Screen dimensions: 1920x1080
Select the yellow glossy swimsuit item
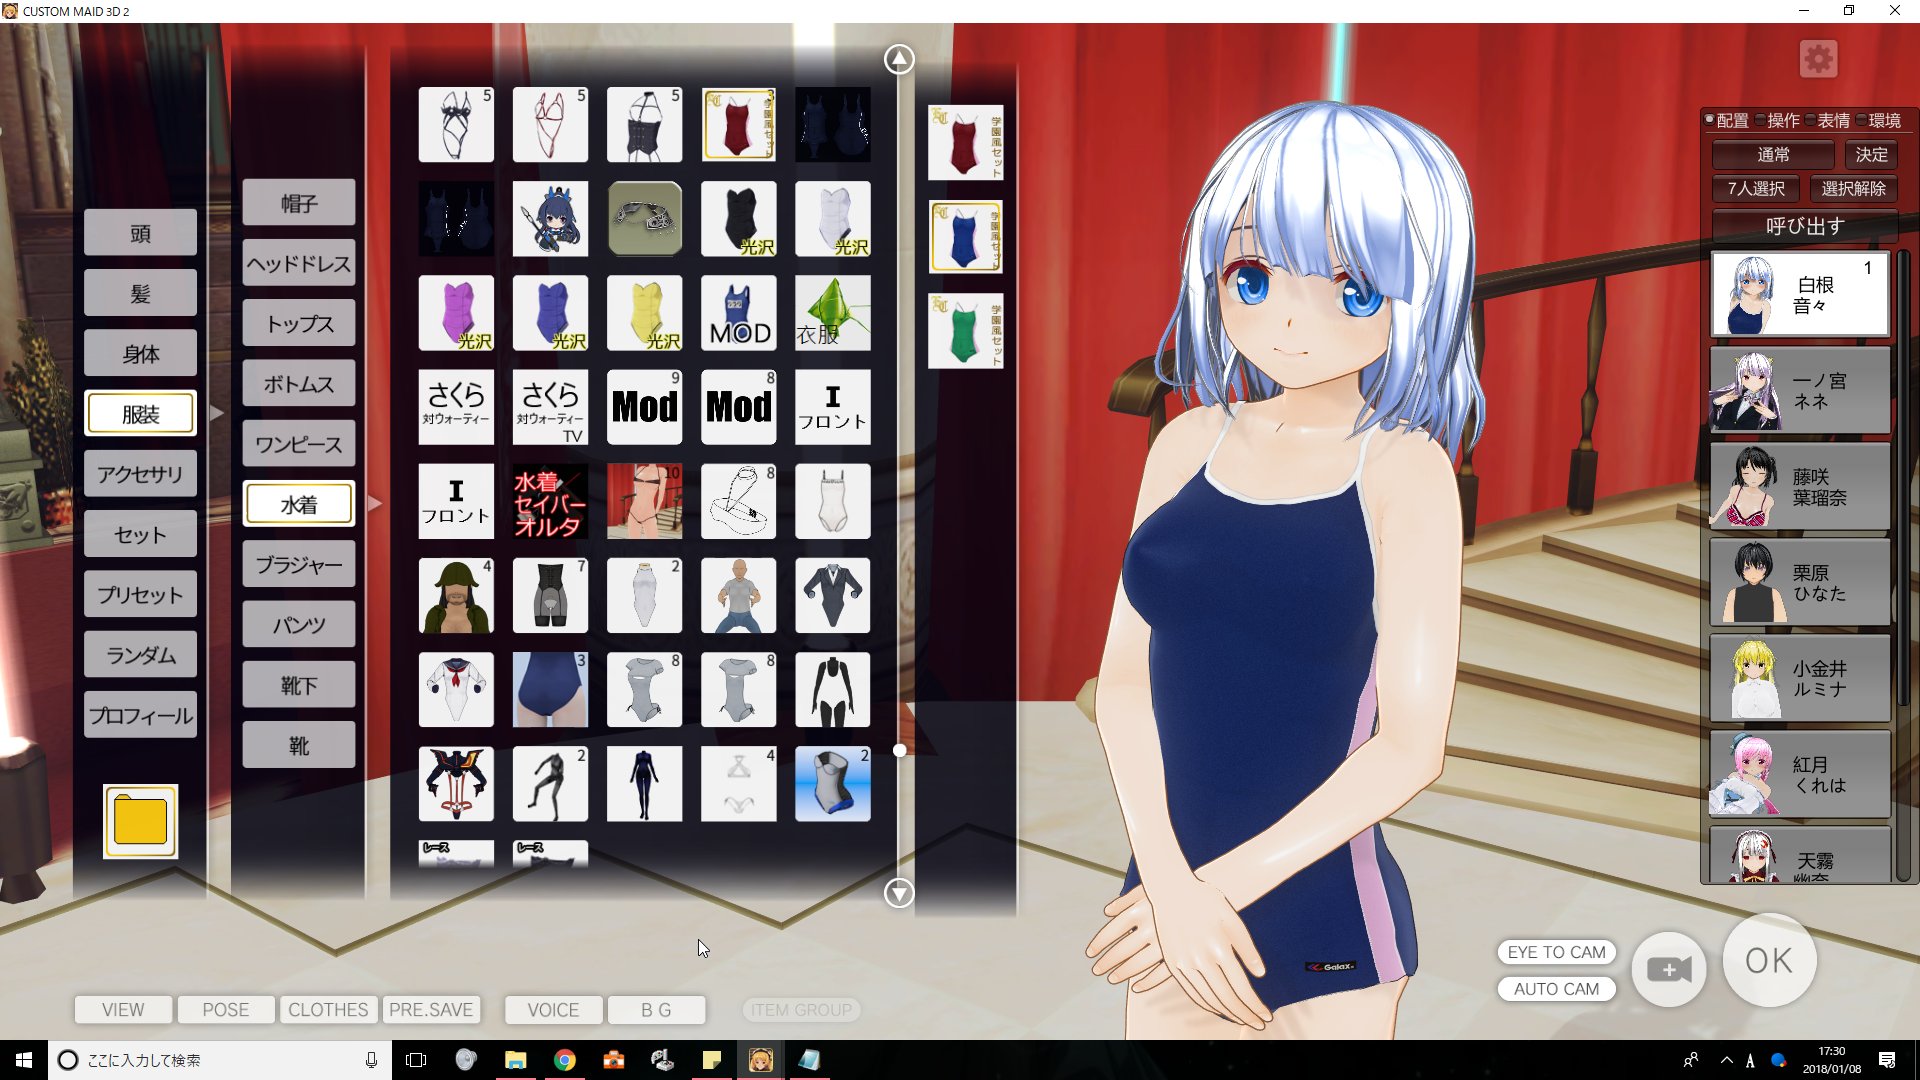pos(644,312)
